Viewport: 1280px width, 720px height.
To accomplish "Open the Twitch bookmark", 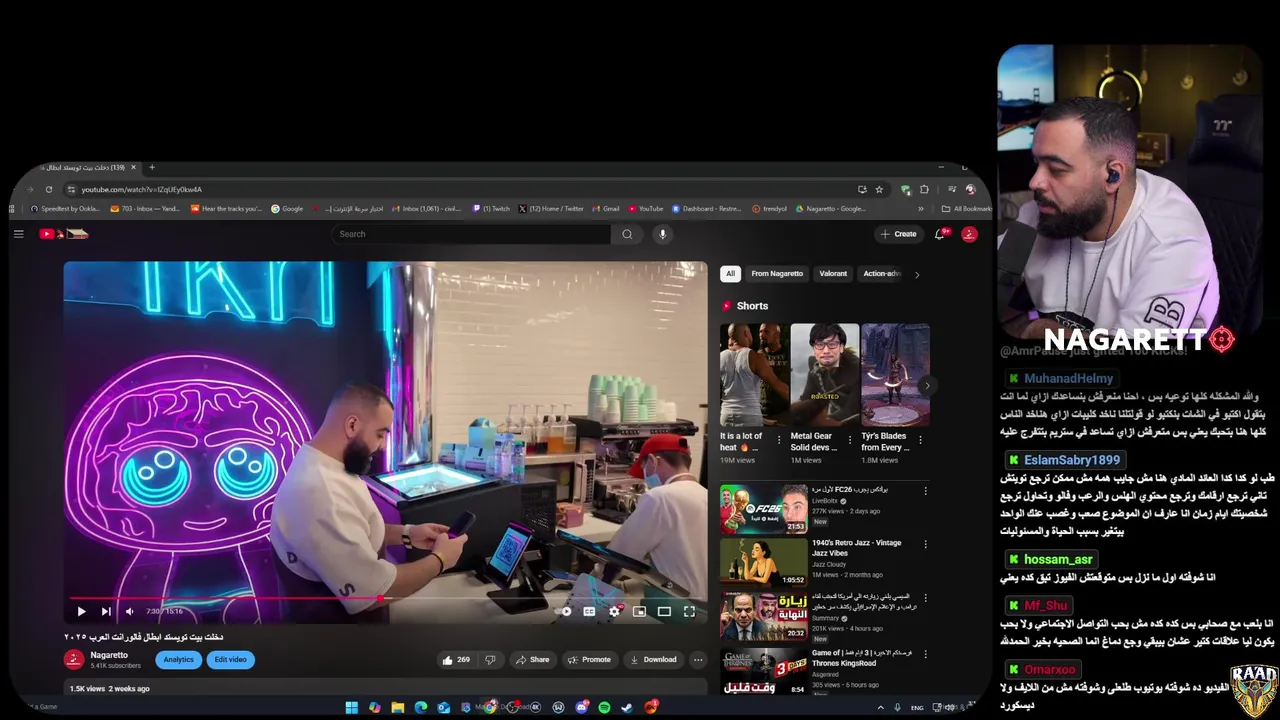I will point(491,209).
